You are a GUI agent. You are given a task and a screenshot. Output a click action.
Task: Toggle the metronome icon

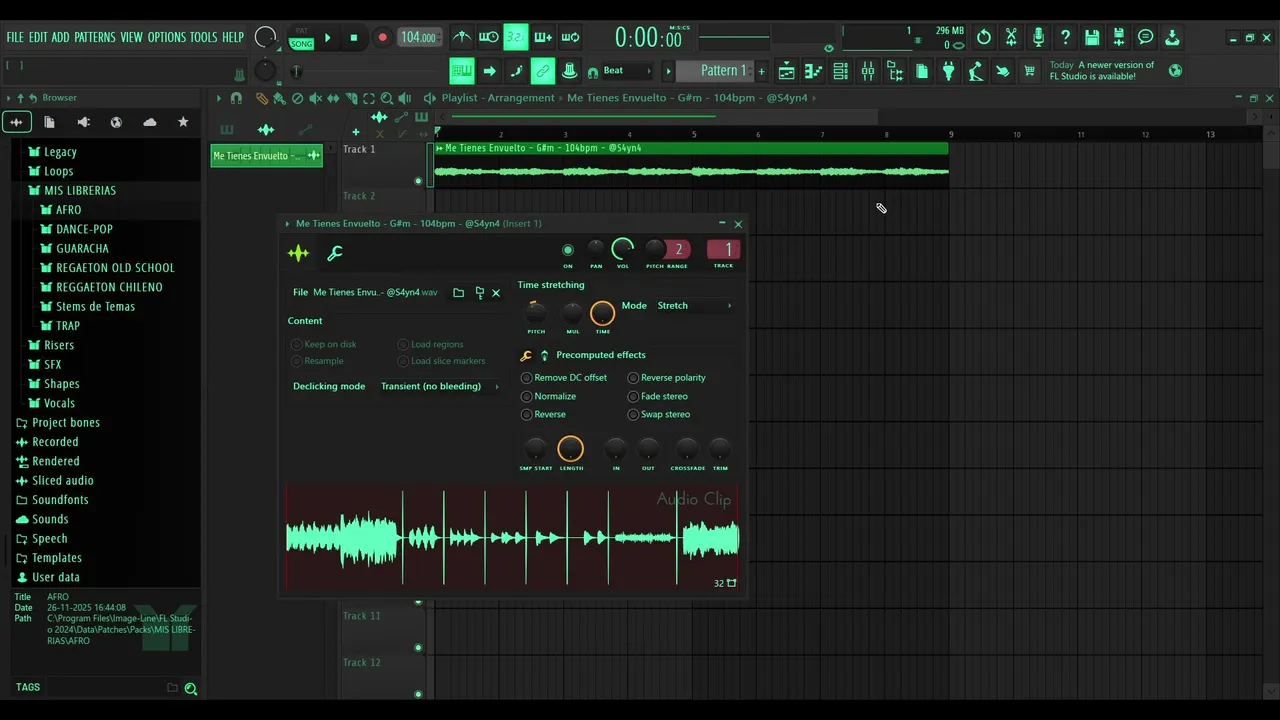point(462,37)
